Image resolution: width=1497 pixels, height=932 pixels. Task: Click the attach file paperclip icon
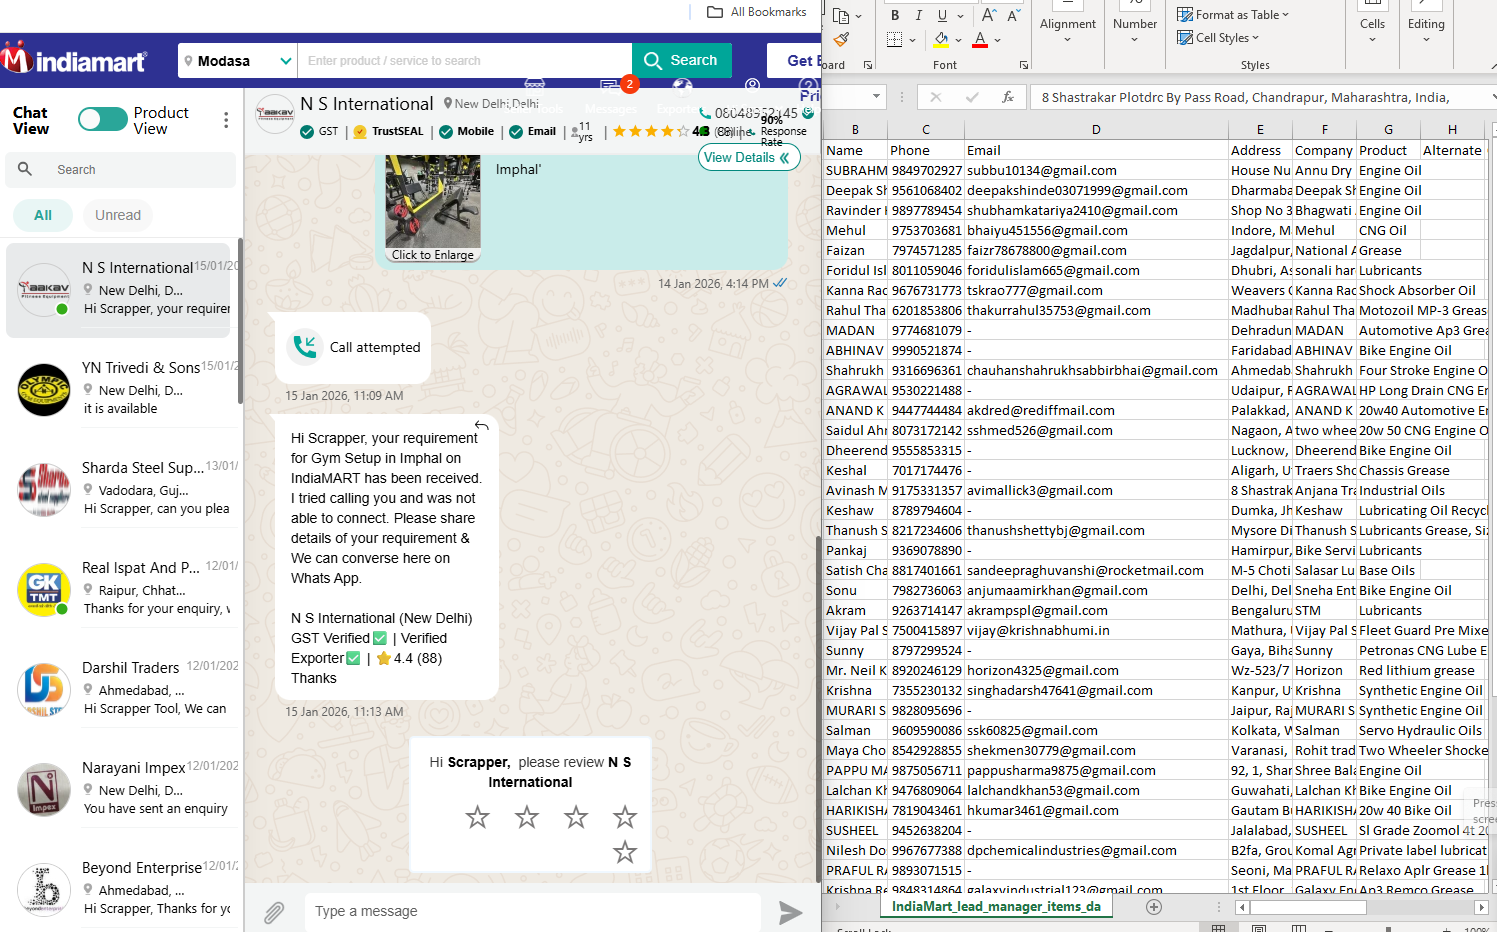(274, 912)
